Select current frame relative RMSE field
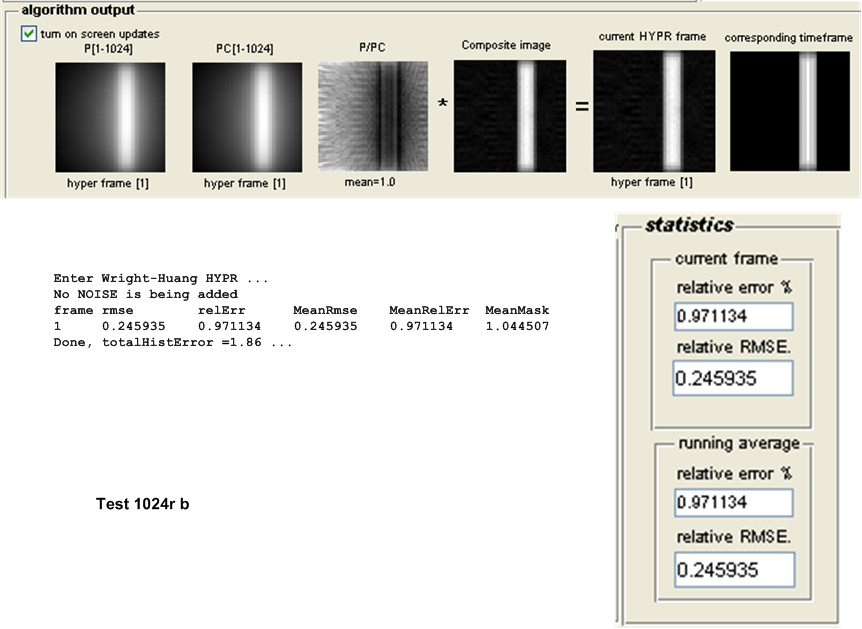Viewport: 862px width, 629px height. [732, 378]
